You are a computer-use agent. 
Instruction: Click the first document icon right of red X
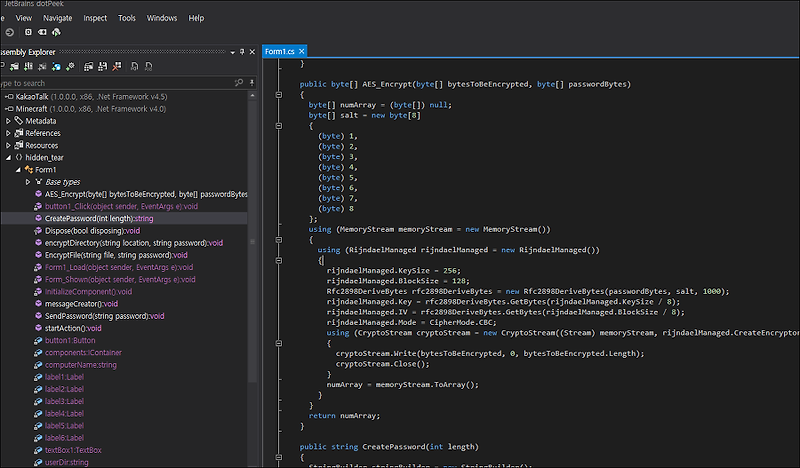135,66
